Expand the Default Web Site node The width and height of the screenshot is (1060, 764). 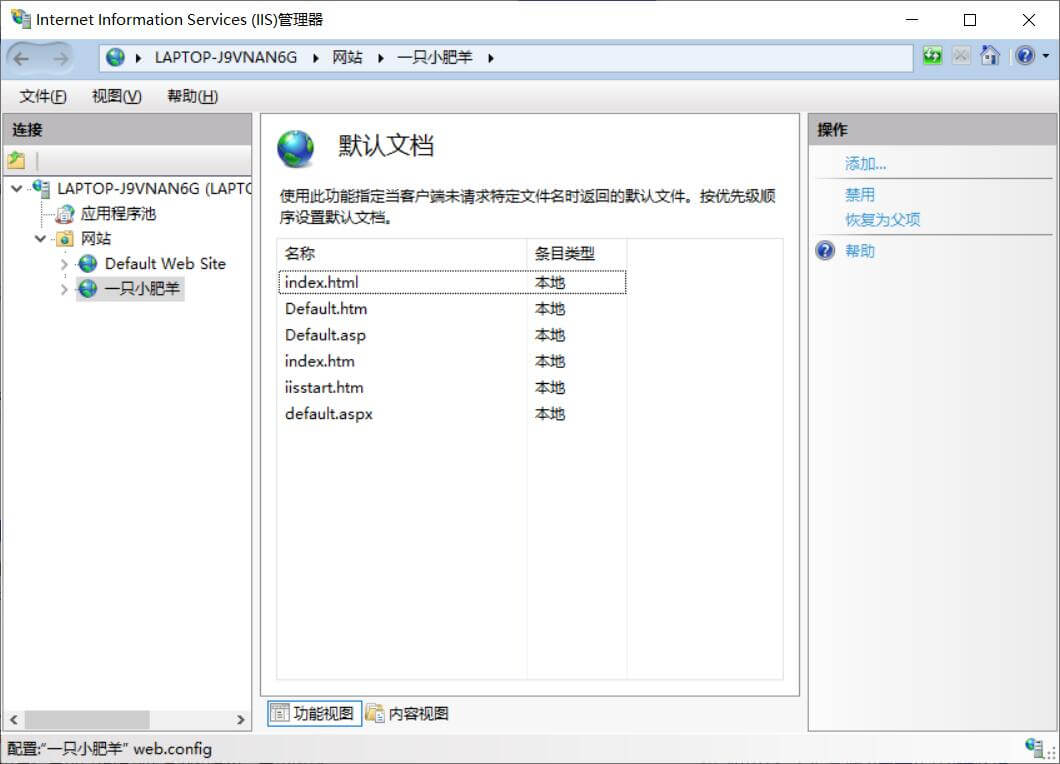64,264
